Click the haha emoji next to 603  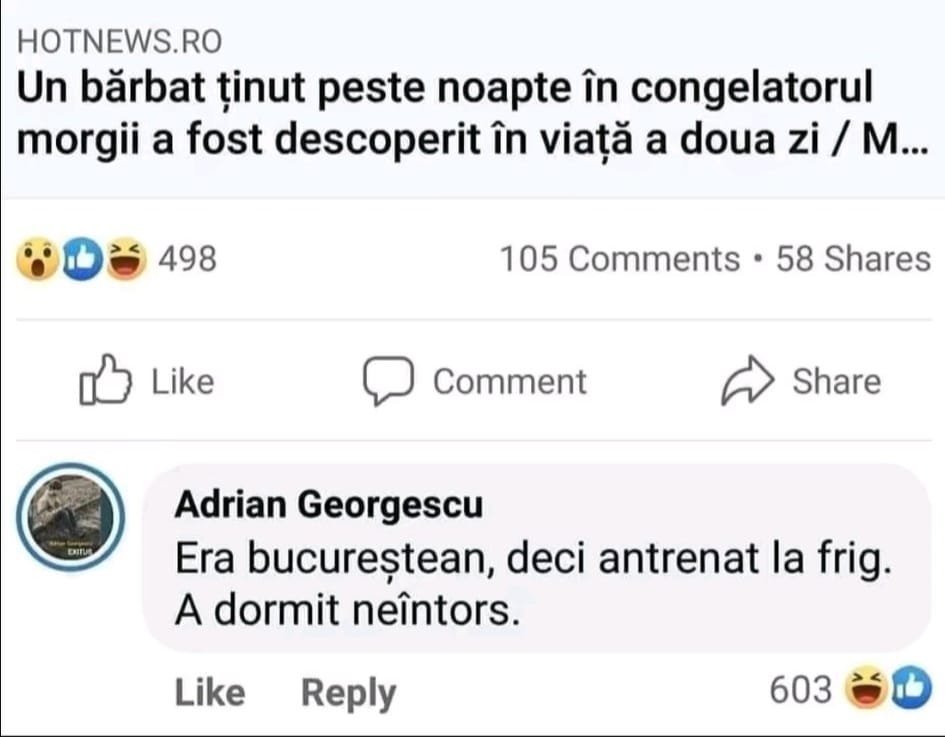tap(866, 688)
